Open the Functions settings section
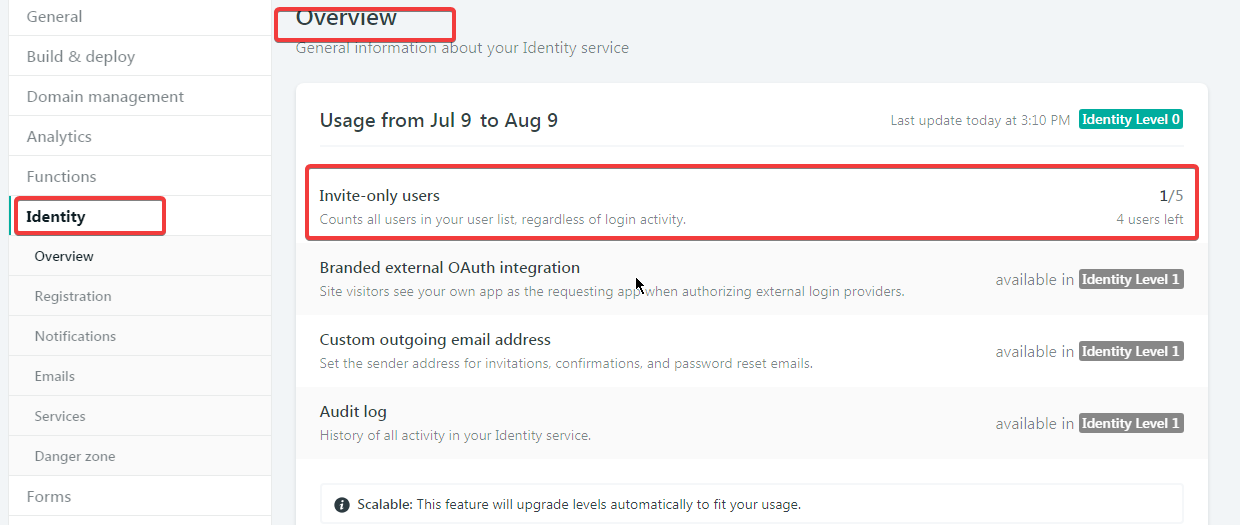1240x525 pixels. tap(62, 177)
